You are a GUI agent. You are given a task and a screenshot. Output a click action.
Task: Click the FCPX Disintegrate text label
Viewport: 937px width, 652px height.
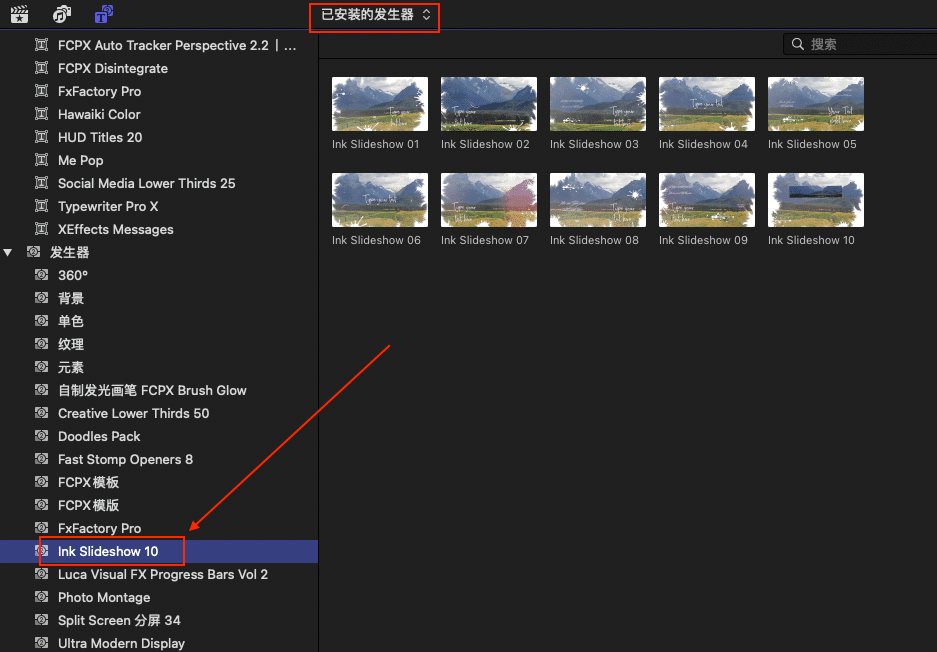(113, 68)
